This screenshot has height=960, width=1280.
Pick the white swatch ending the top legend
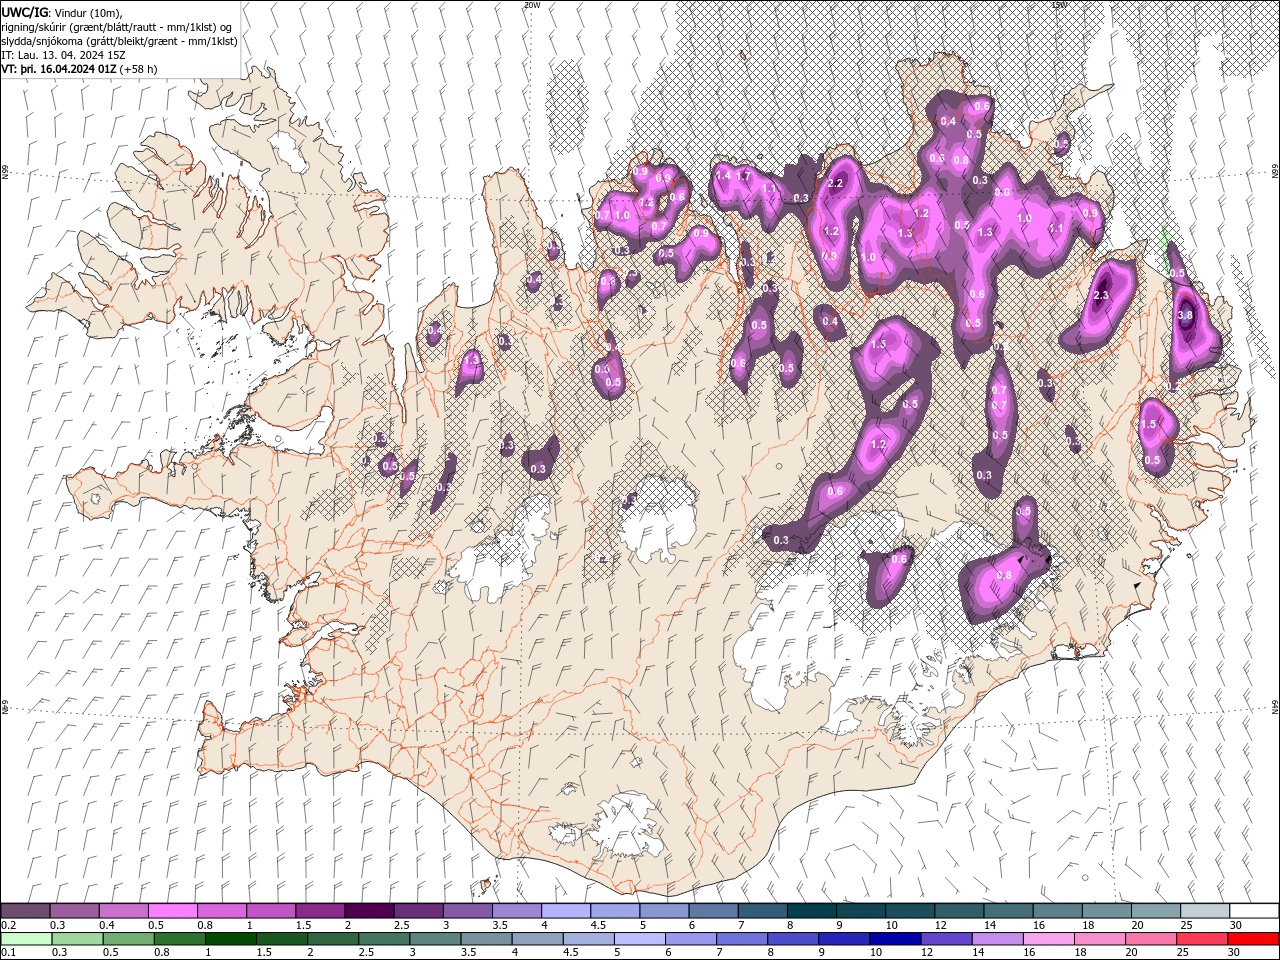pyautogui.click(x=1254, y=911)
